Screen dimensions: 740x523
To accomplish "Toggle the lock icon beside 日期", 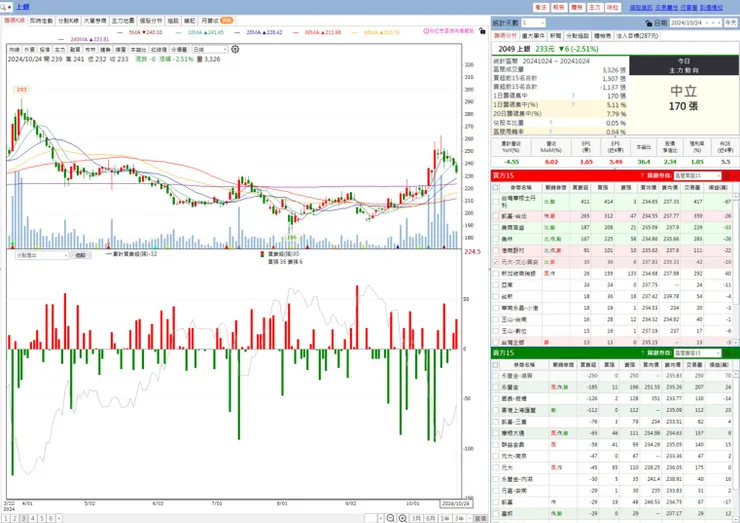I will click(649, 23).
